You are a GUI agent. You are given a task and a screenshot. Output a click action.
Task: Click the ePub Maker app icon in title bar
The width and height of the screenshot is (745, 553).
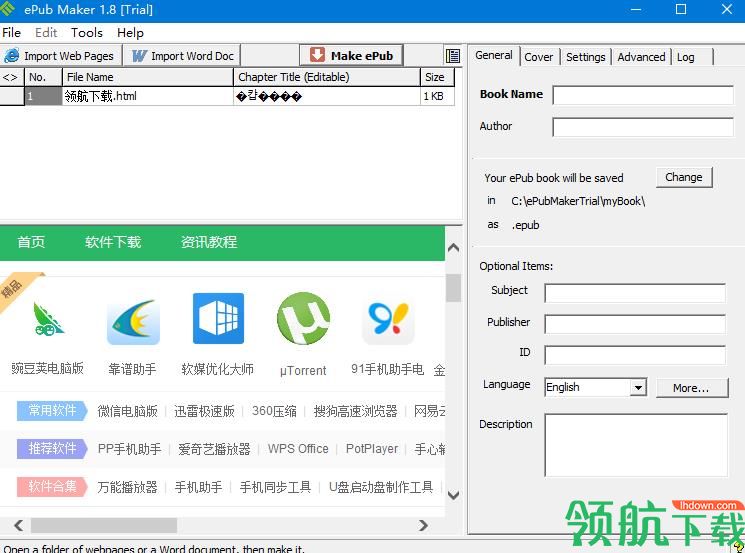8,8
